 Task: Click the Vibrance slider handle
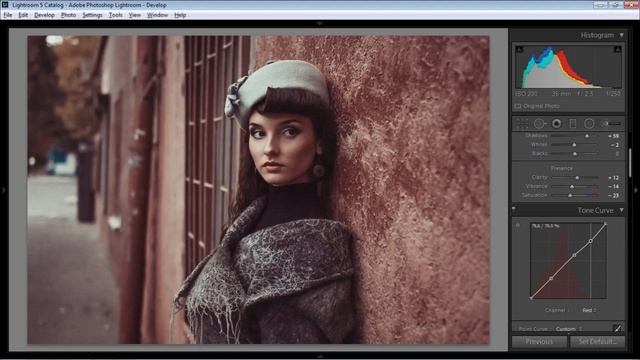[572, 187]
